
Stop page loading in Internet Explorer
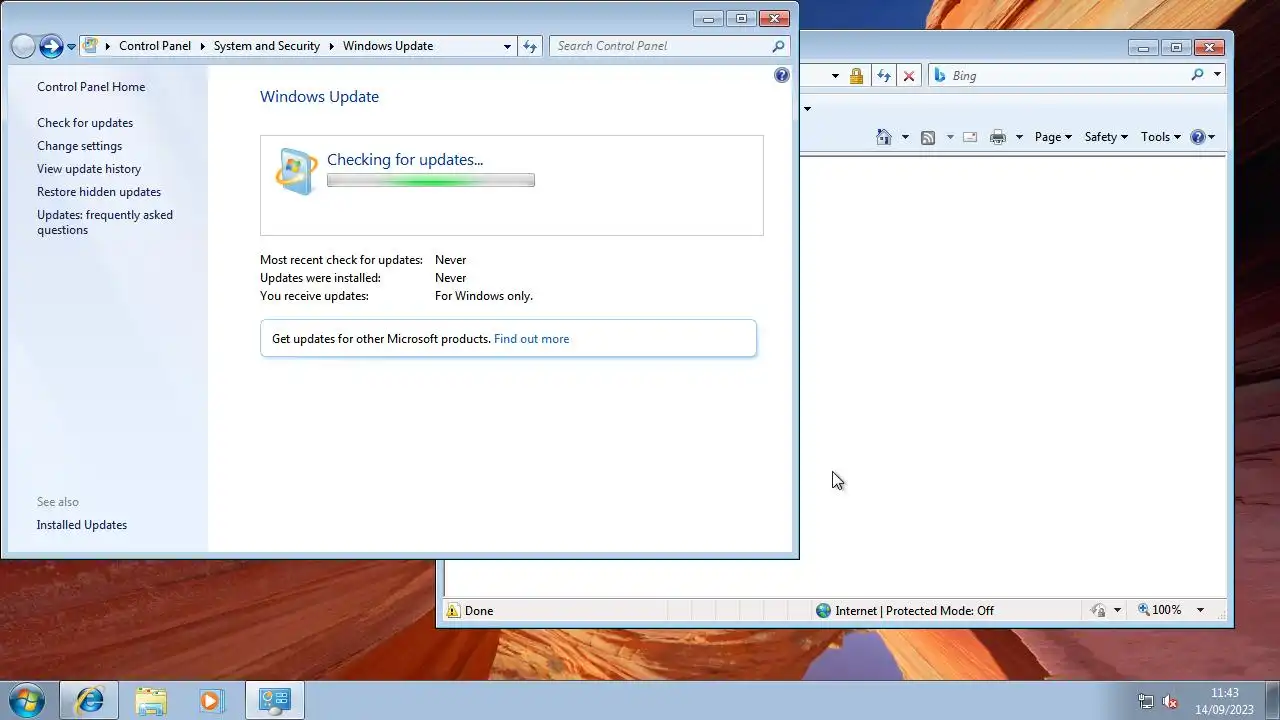tap(908, 76)
